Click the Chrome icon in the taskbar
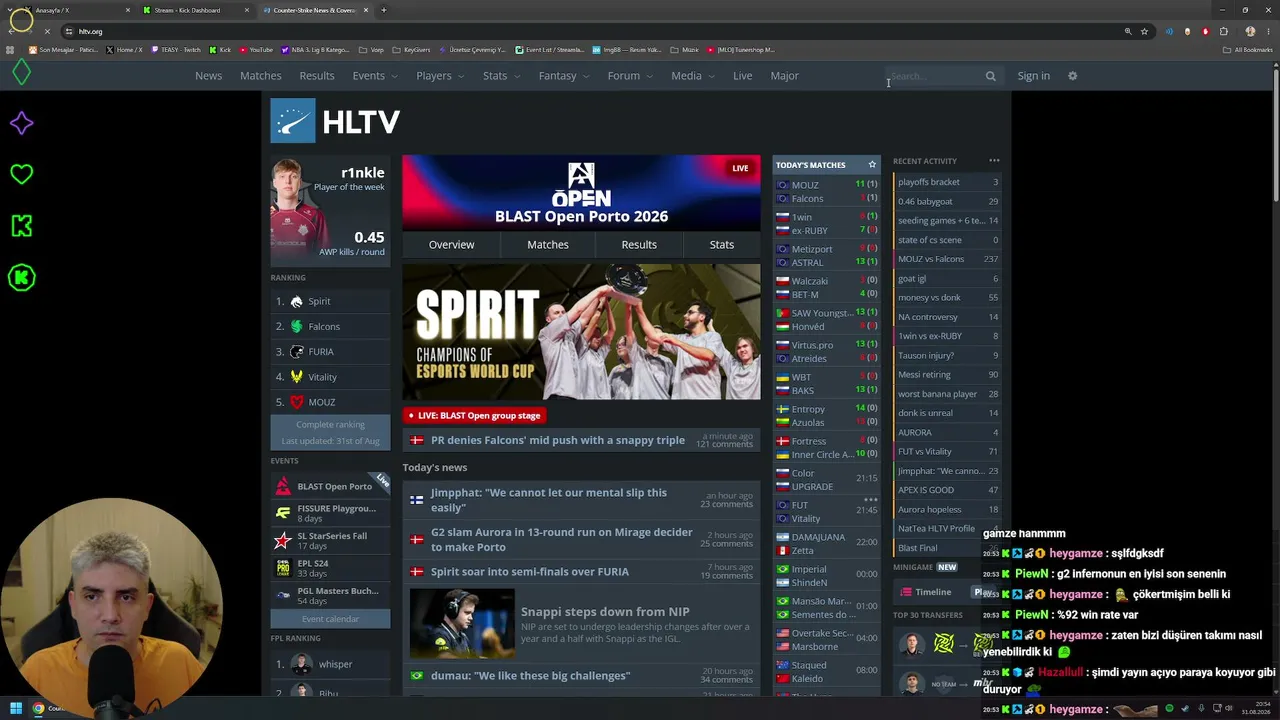This screenshot has width=1280, height=720. (38, 709)
